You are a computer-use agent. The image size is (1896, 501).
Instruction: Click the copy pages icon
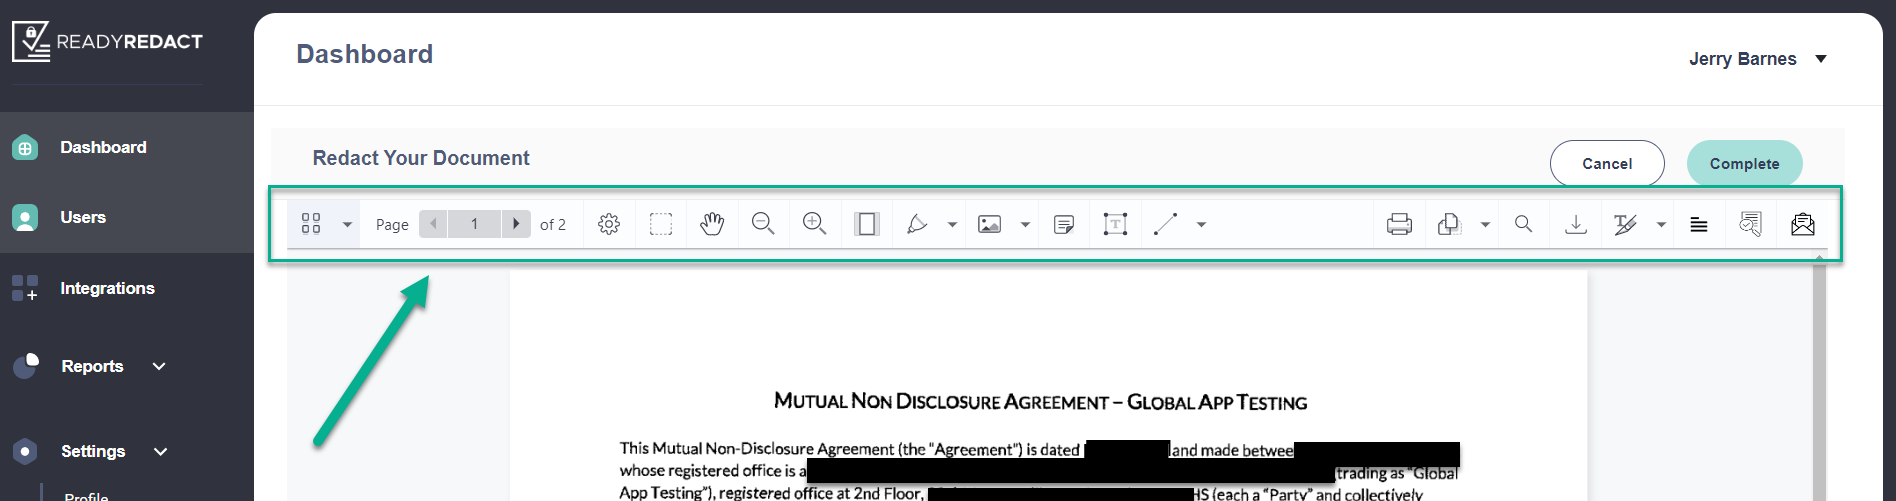pyautogui.click(x=1449, y=224)
